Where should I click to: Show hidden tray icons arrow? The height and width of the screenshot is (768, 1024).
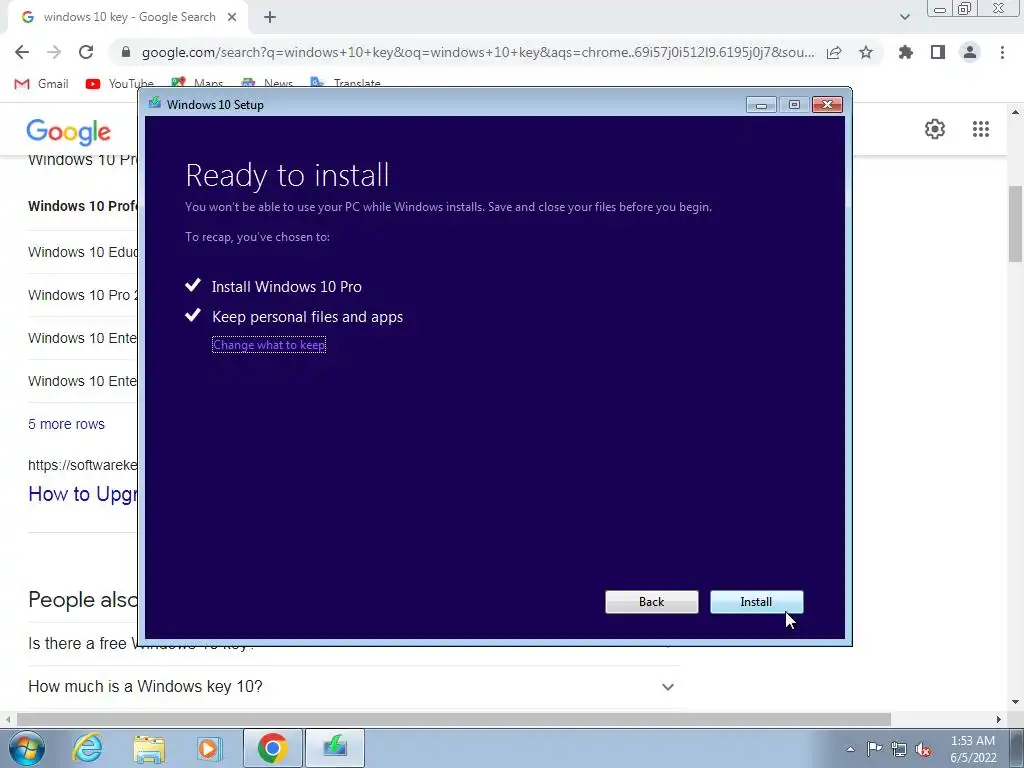click(850, 749)
